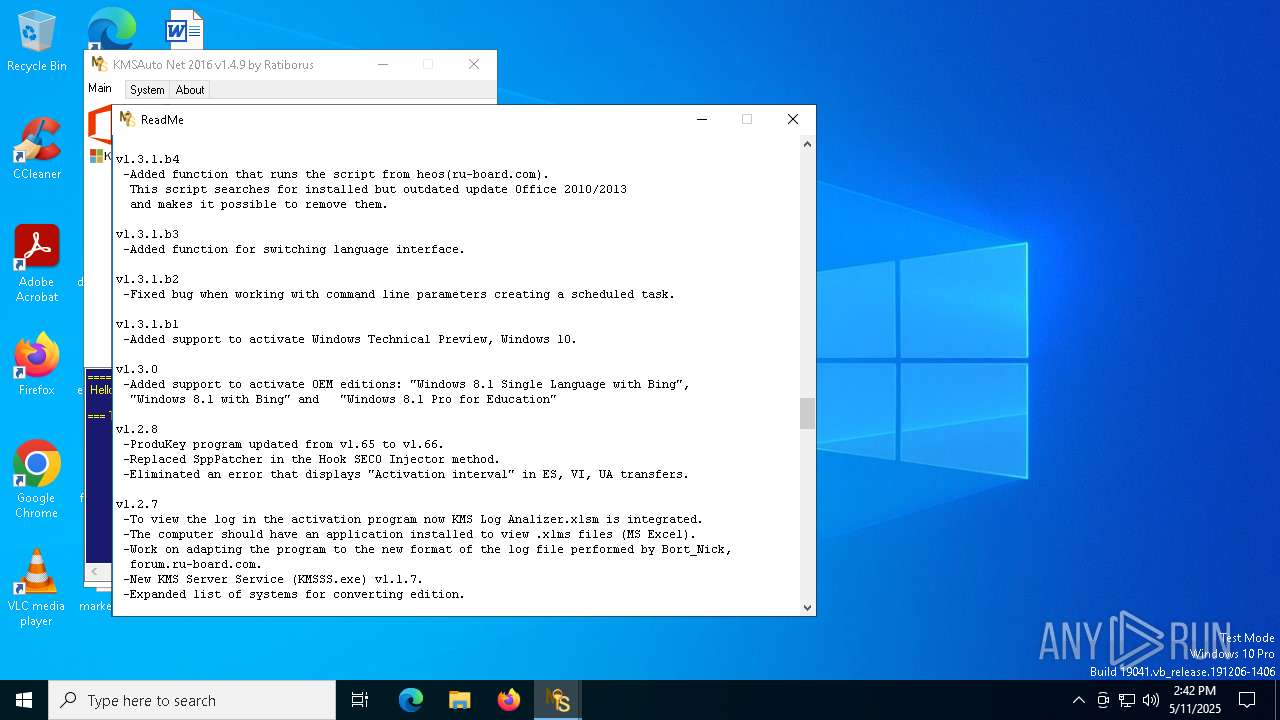Open the Action Center notifications icon
1280x720 pixels.
[1247, 700]
